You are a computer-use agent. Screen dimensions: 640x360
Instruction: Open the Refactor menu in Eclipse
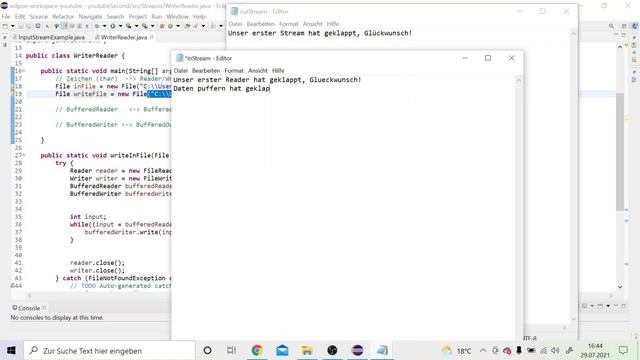pos(63,16)
